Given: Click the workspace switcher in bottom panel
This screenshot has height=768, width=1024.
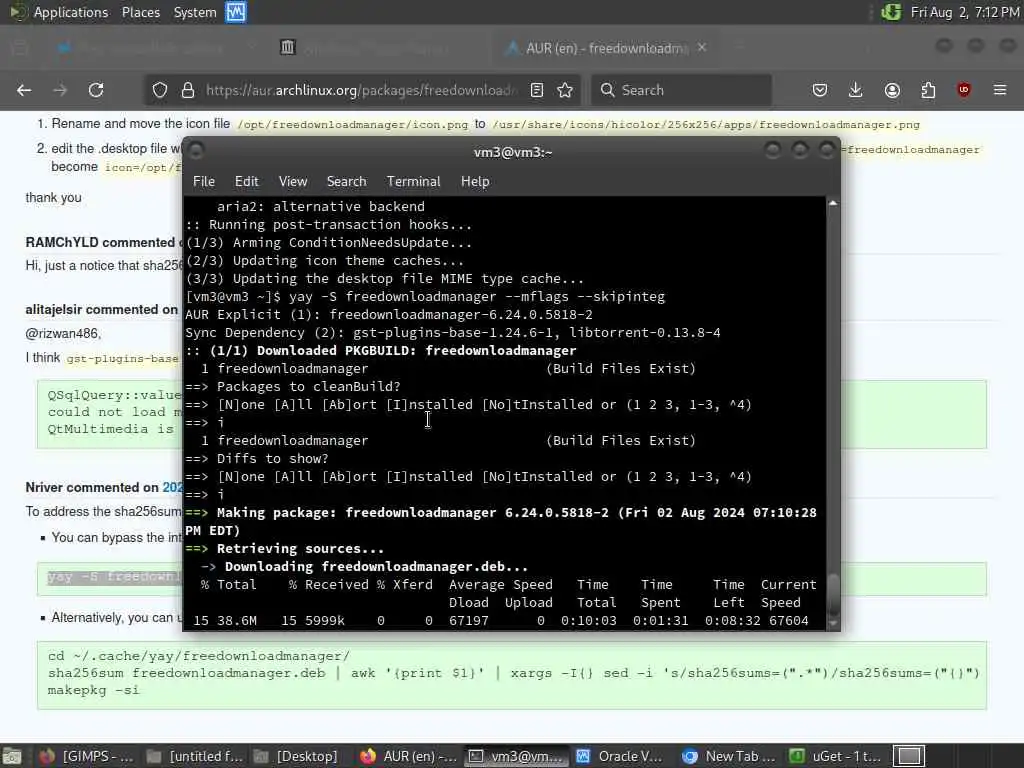Looking at the screenshot, I should (909, 756).
